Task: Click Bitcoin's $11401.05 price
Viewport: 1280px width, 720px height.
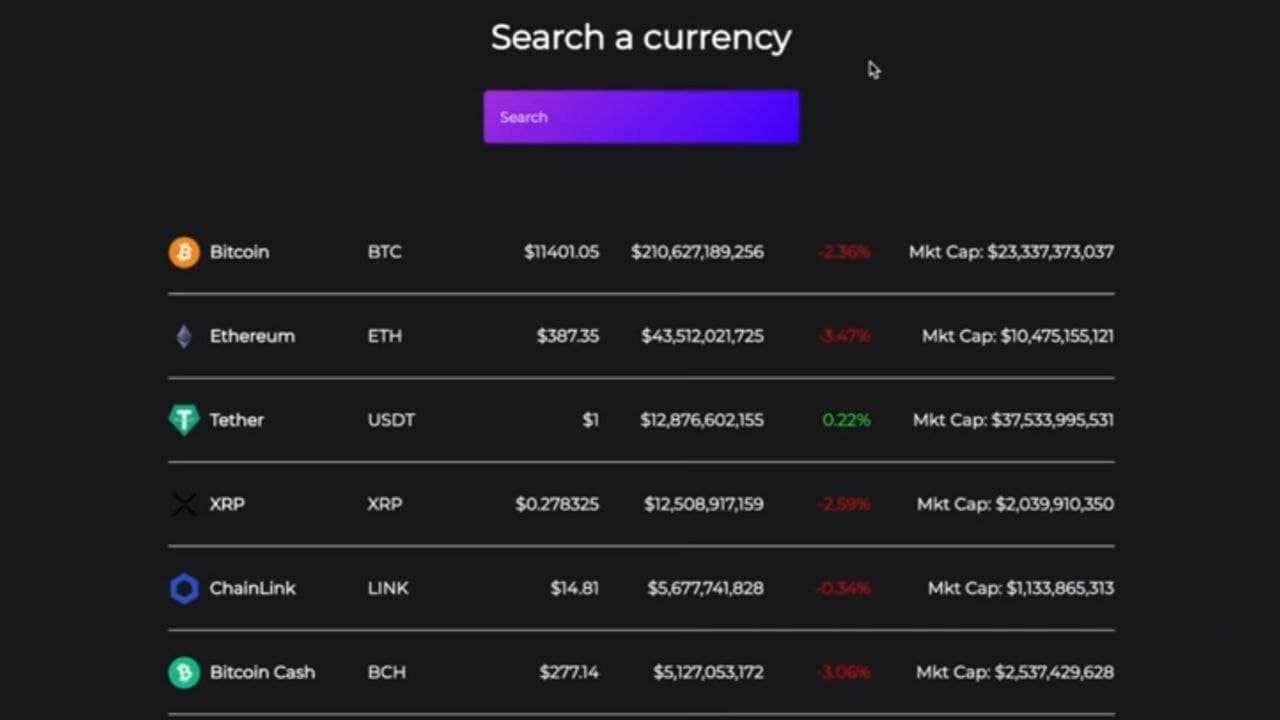Action: point(562,252)
